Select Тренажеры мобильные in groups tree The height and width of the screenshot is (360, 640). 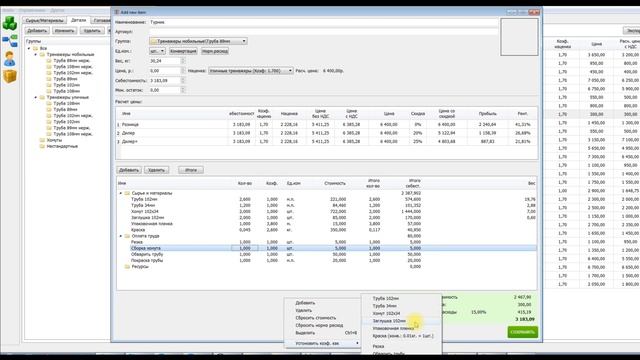70,54
